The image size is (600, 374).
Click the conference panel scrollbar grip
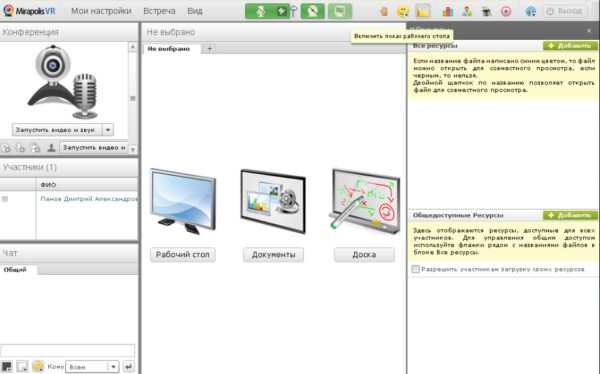133,98
